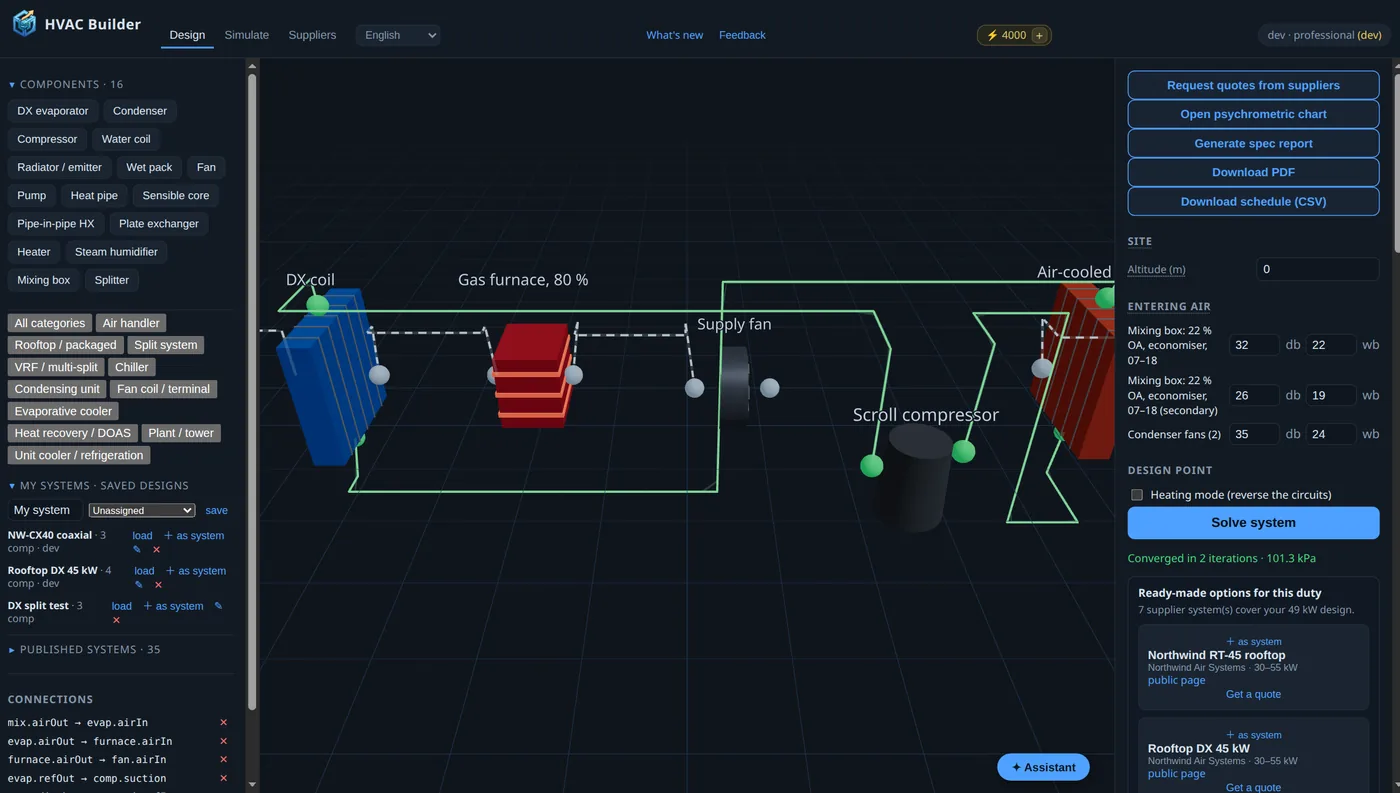This screenshot has width=1400, height=793.
Task: Edit NW-CX40 coaxial with its pencil icon
Action: click(137, 549)
